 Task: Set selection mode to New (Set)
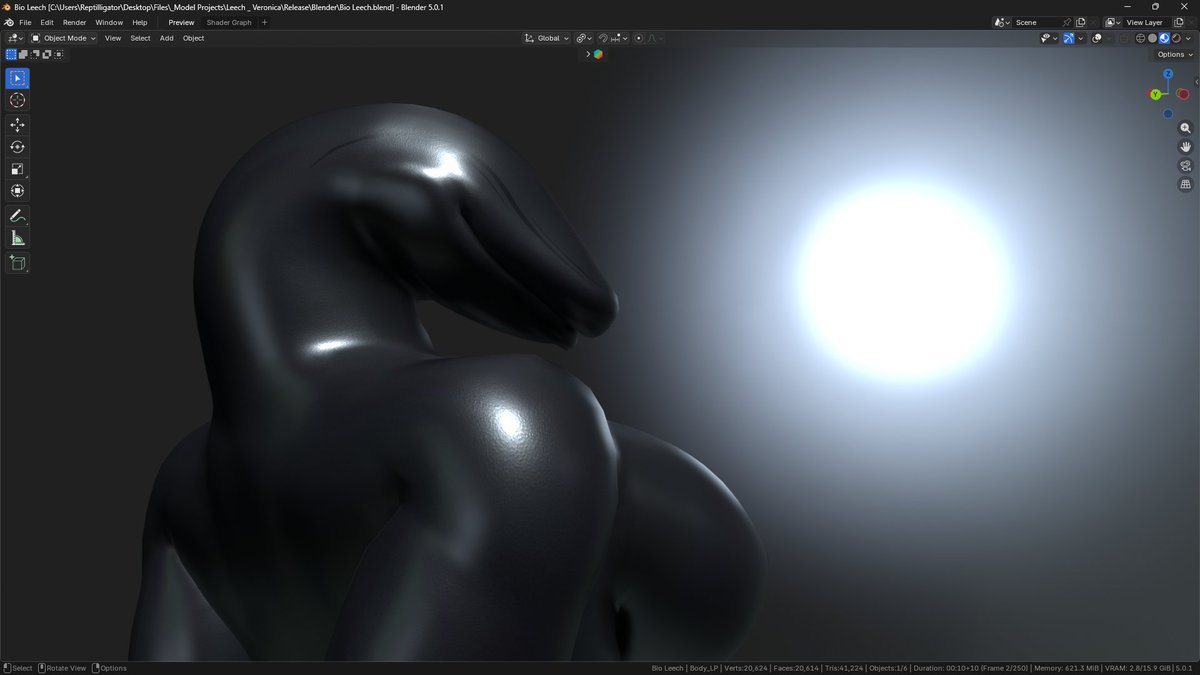pos(11,54)
